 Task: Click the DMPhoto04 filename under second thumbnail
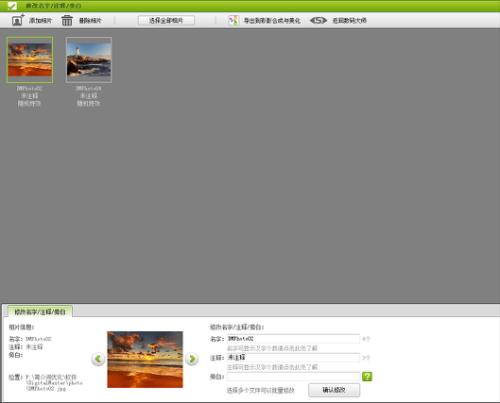89,88
